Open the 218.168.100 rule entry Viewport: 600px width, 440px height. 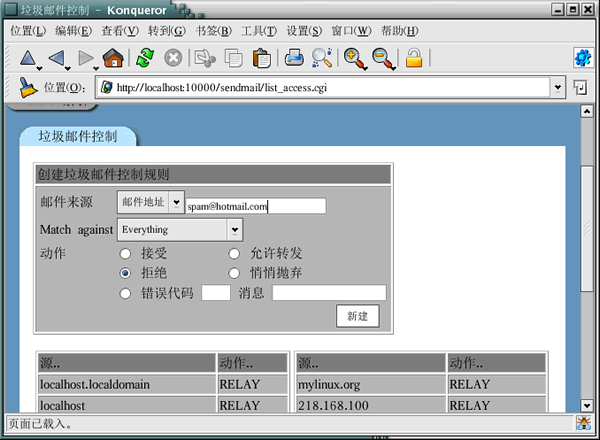tap(333, 405)
